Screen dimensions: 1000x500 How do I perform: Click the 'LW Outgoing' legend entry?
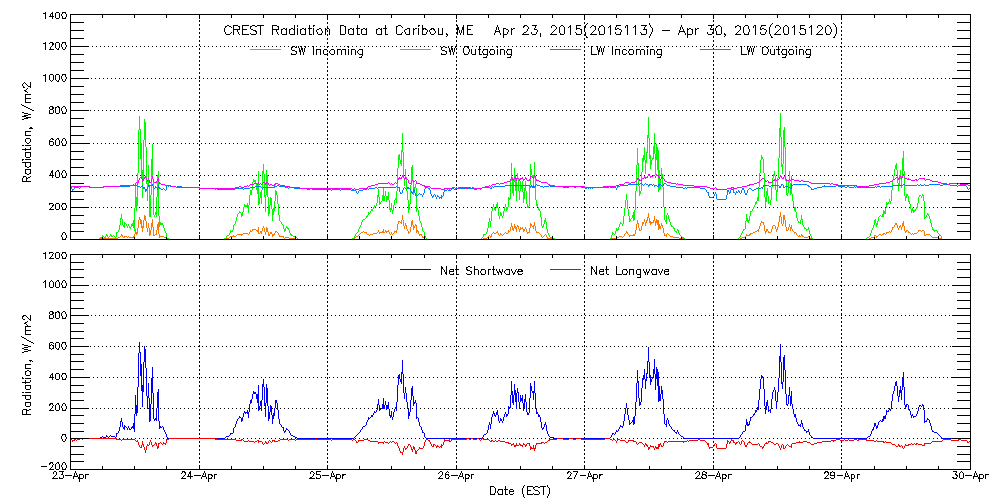[775, 51]
